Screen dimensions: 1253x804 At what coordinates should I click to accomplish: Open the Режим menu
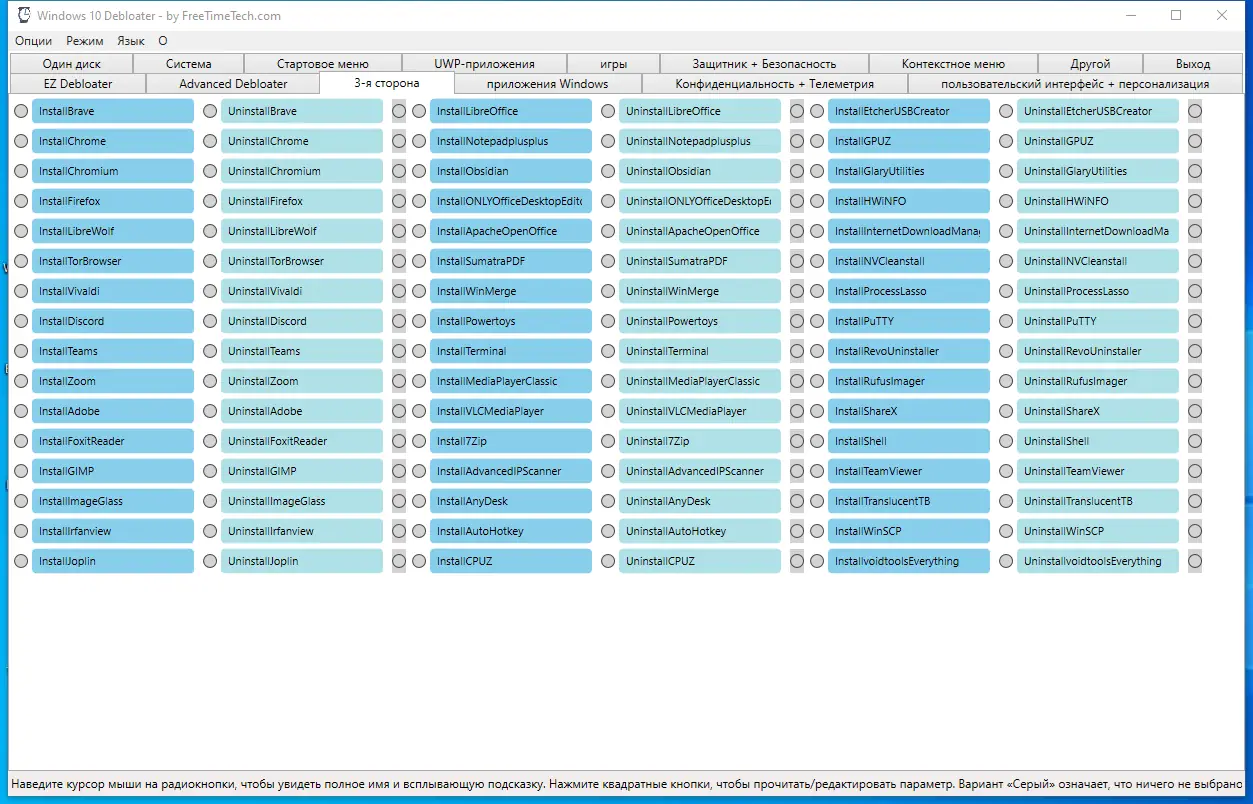click(85, 41)
